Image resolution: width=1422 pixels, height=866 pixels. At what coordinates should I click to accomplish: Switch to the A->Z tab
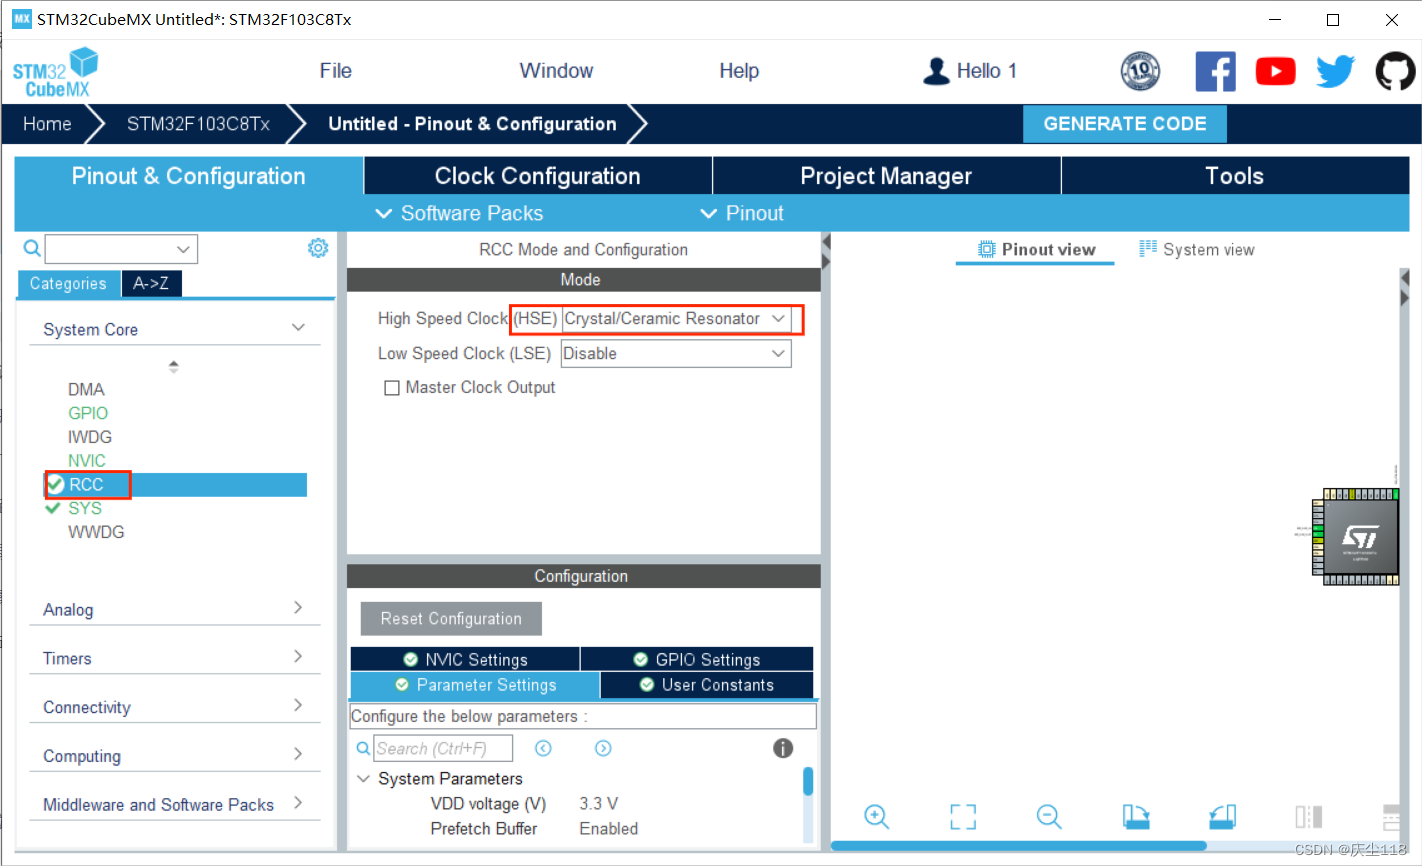click(151, 284)
